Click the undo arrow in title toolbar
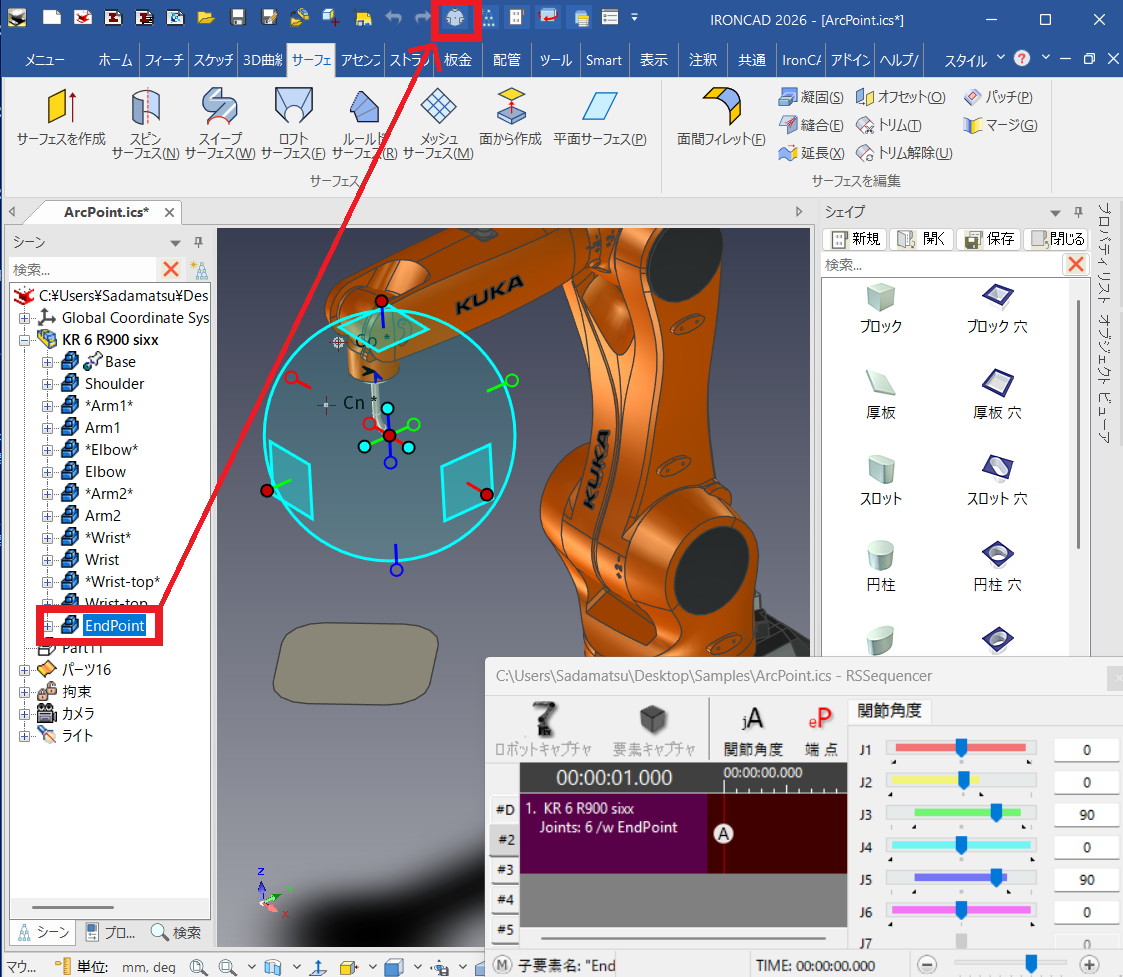Screen dimensions: 1123x977 [393, 18]
